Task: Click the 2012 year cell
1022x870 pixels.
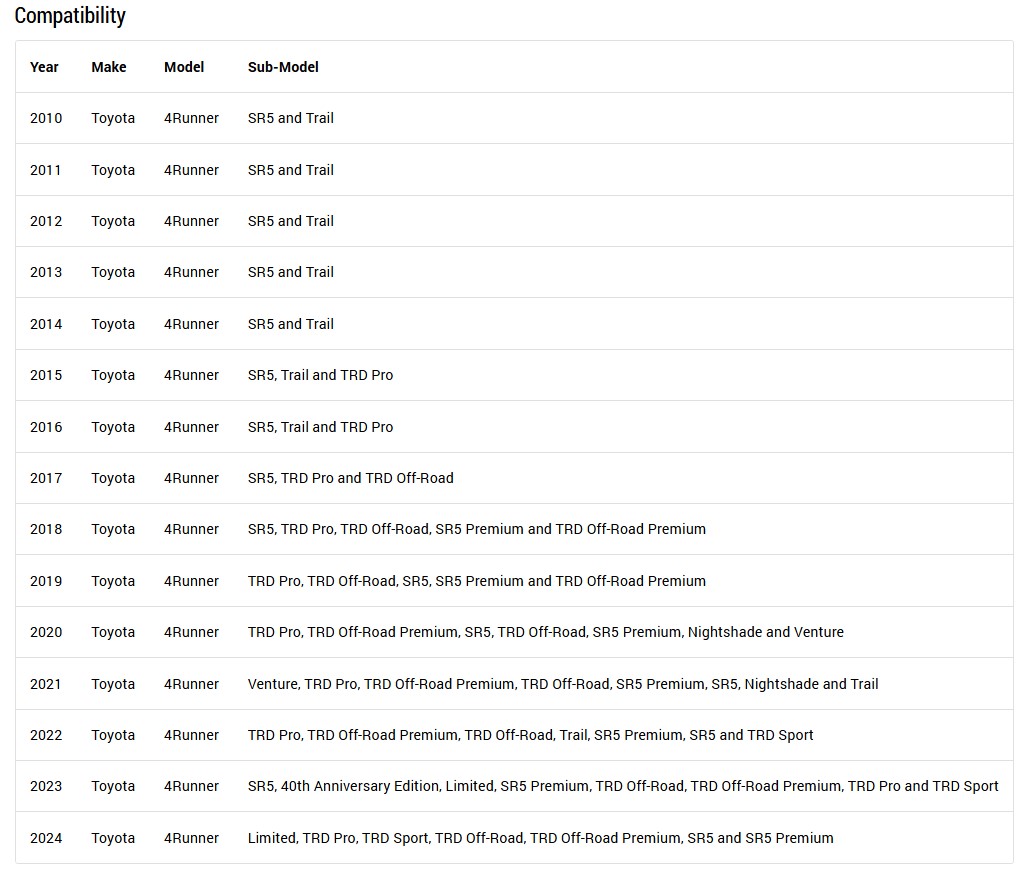Action: pos(46,221)
